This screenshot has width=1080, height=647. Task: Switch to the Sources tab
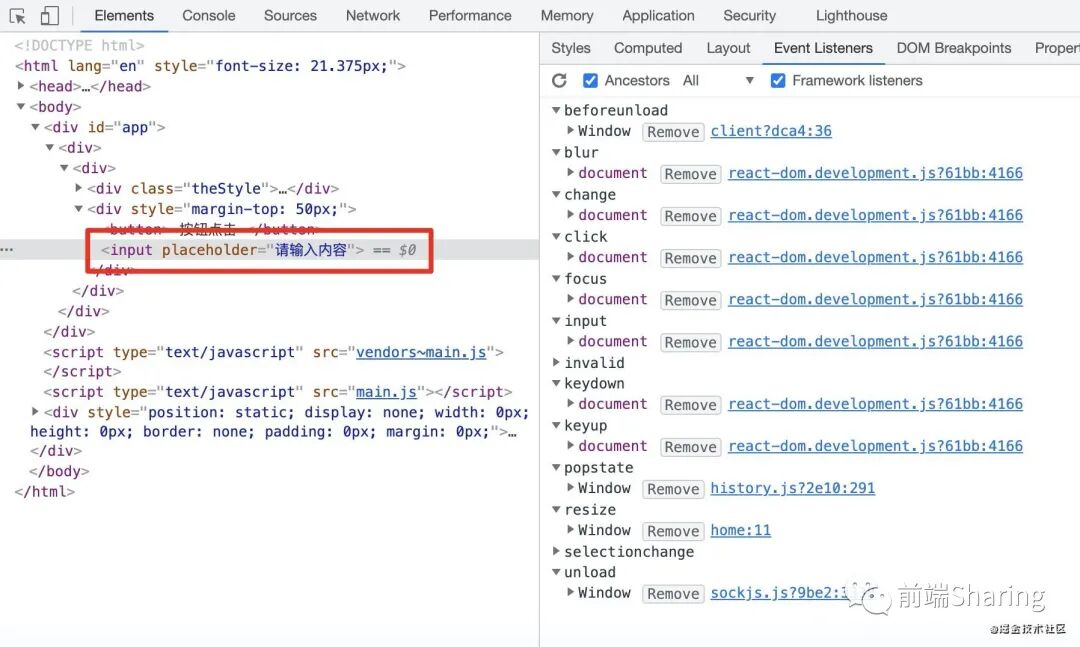coord(290,15)
